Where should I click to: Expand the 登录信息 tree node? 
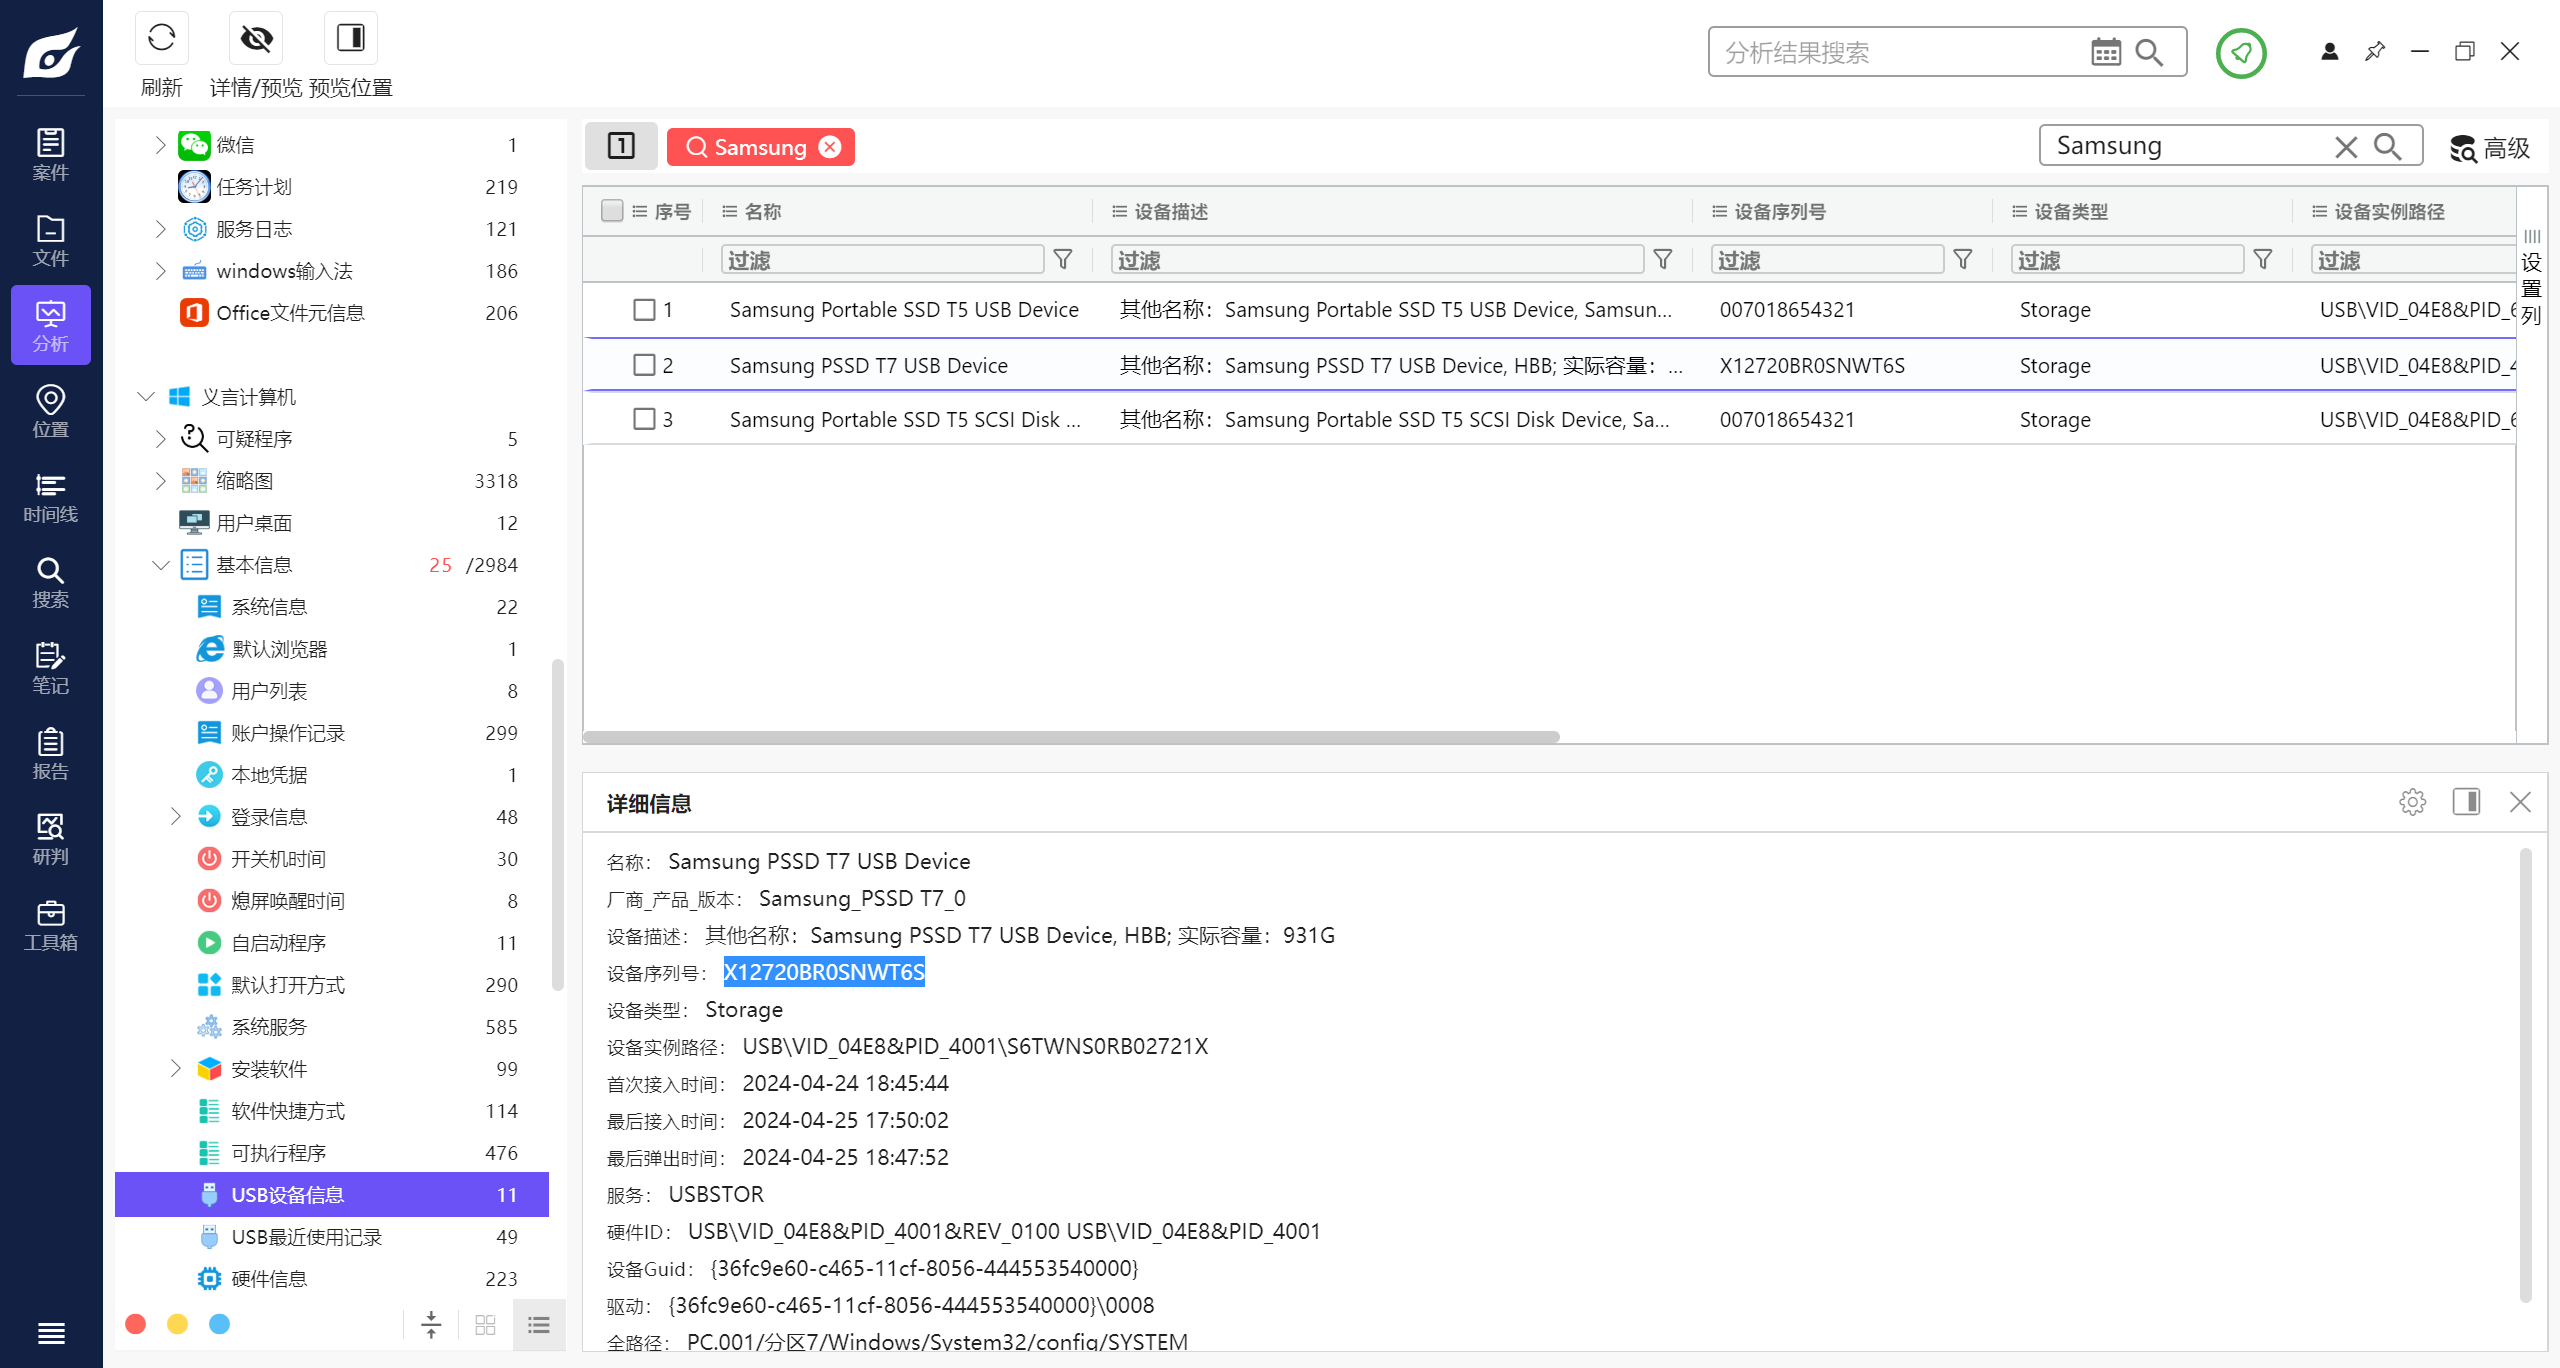pyautogui.click(x=176, y=817)
